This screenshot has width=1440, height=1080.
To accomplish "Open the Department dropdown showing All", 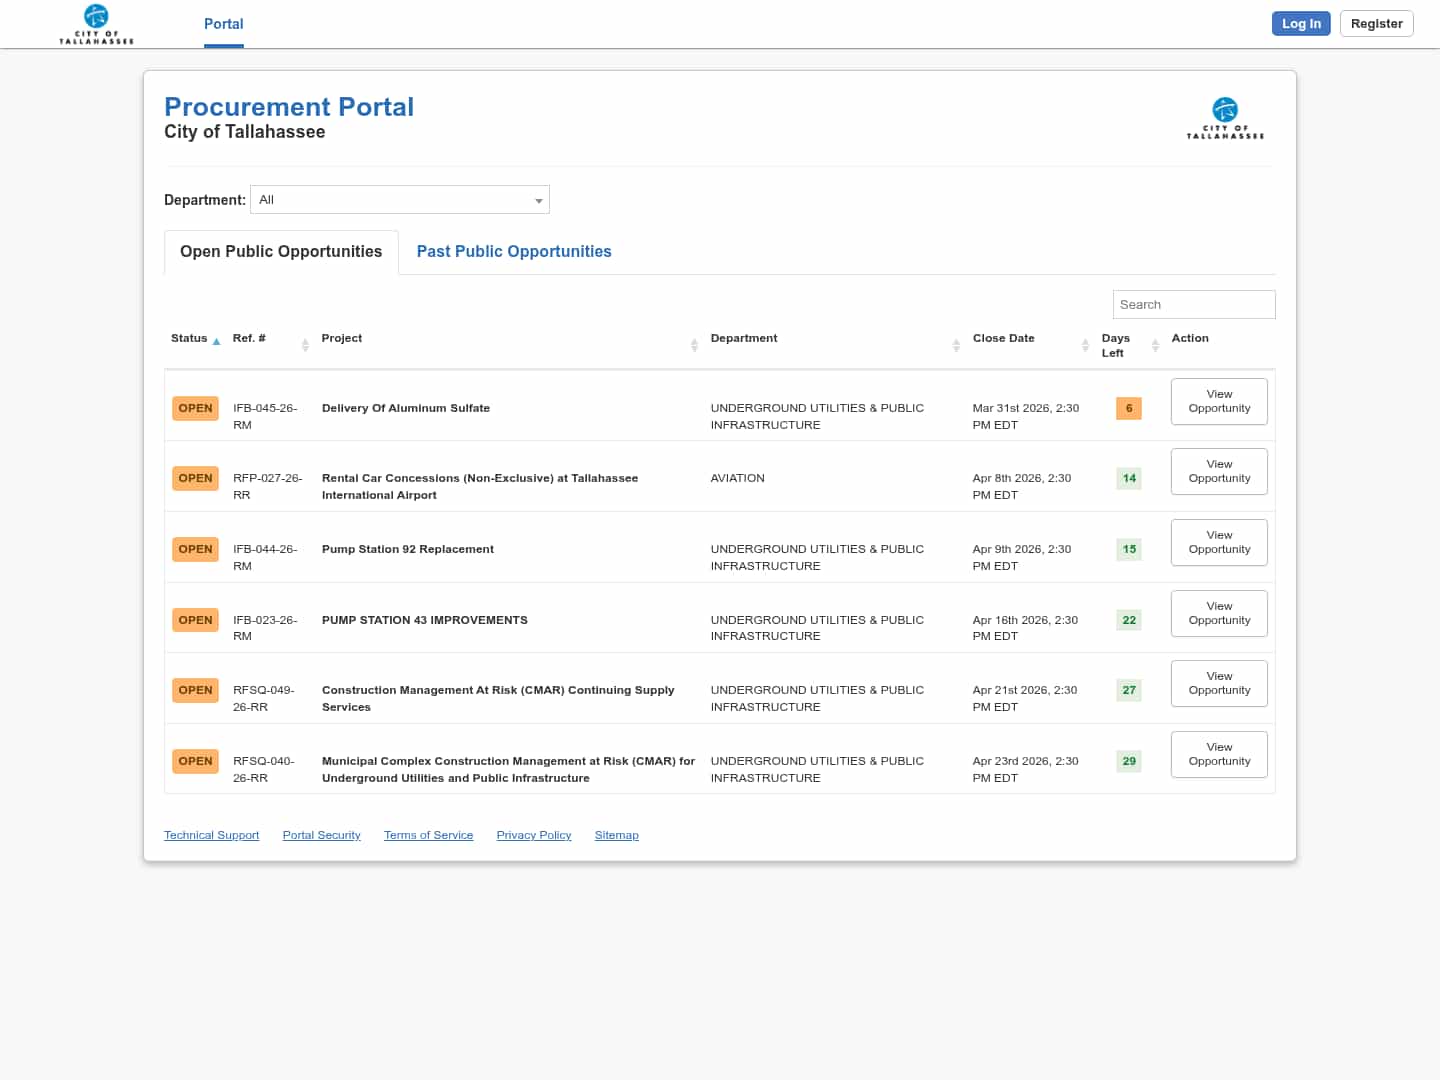I will [400, 200].
